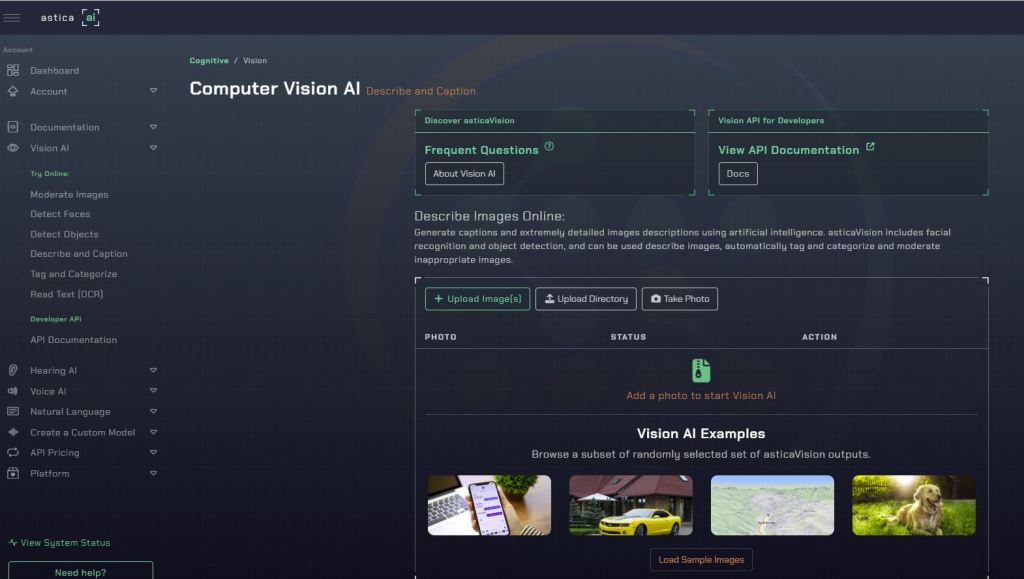
Task: Expand the Natural Language submenu arrow
Action: 153,411
